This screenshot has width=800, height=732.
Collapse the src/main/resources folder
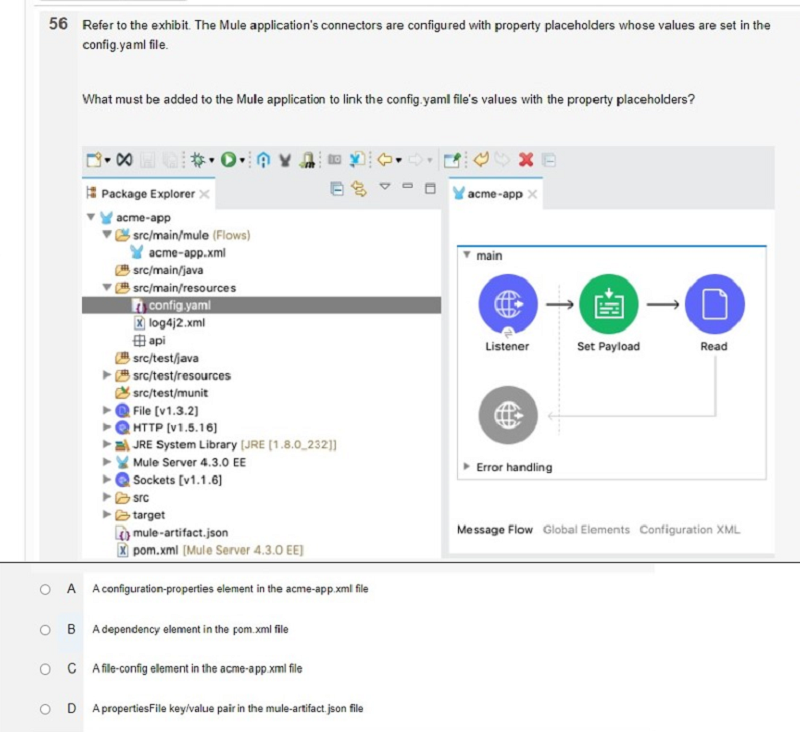click(107, 288)
